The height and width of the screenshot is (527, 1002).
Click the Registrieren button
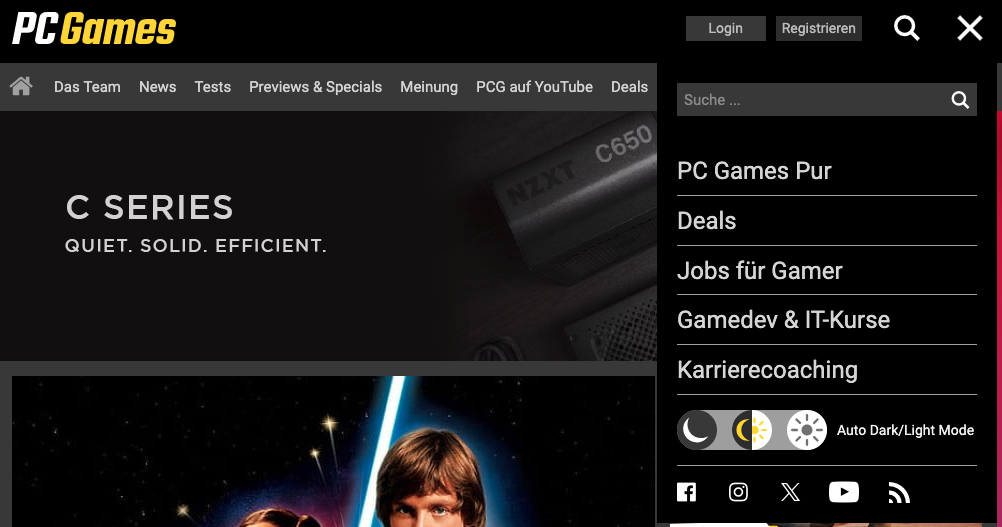(819, 28)
